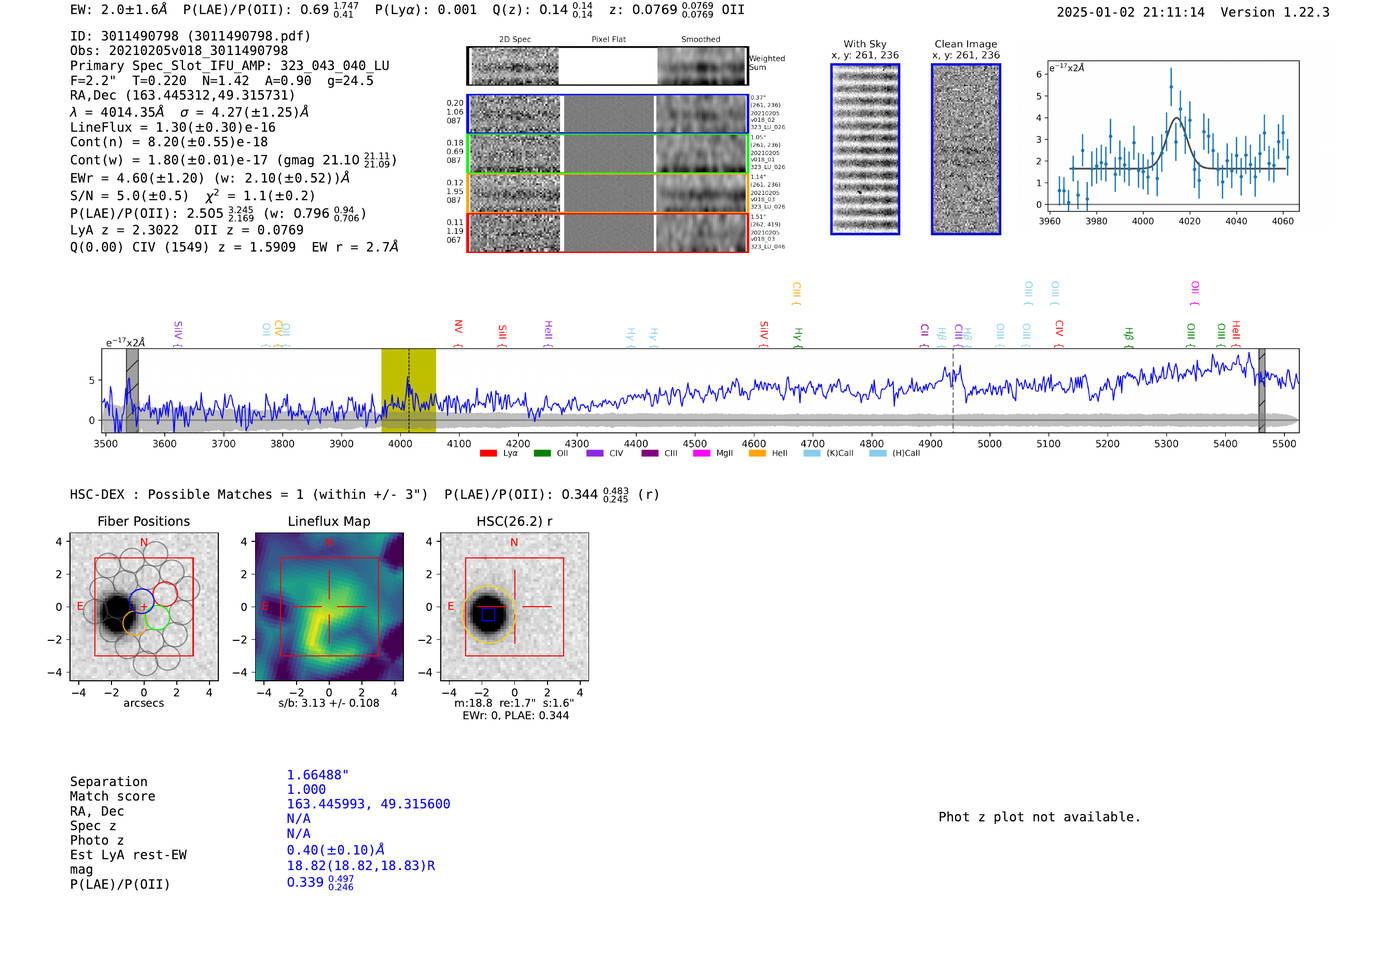Image resolution: width=1400 pixels, height=953 pixels.
Task: Click the magenta MgII legend swatch
Action: [701, 454]
